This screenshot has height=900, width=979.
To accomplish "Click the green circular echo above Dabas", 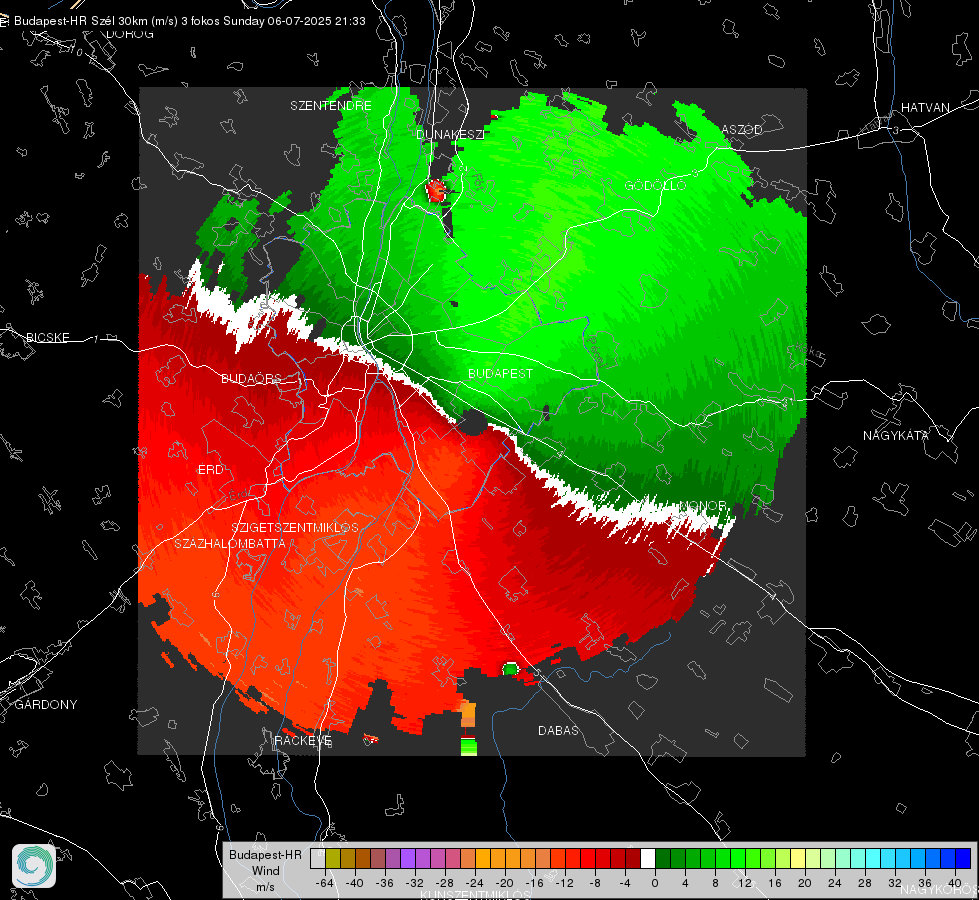I will (x=510, y=669).
